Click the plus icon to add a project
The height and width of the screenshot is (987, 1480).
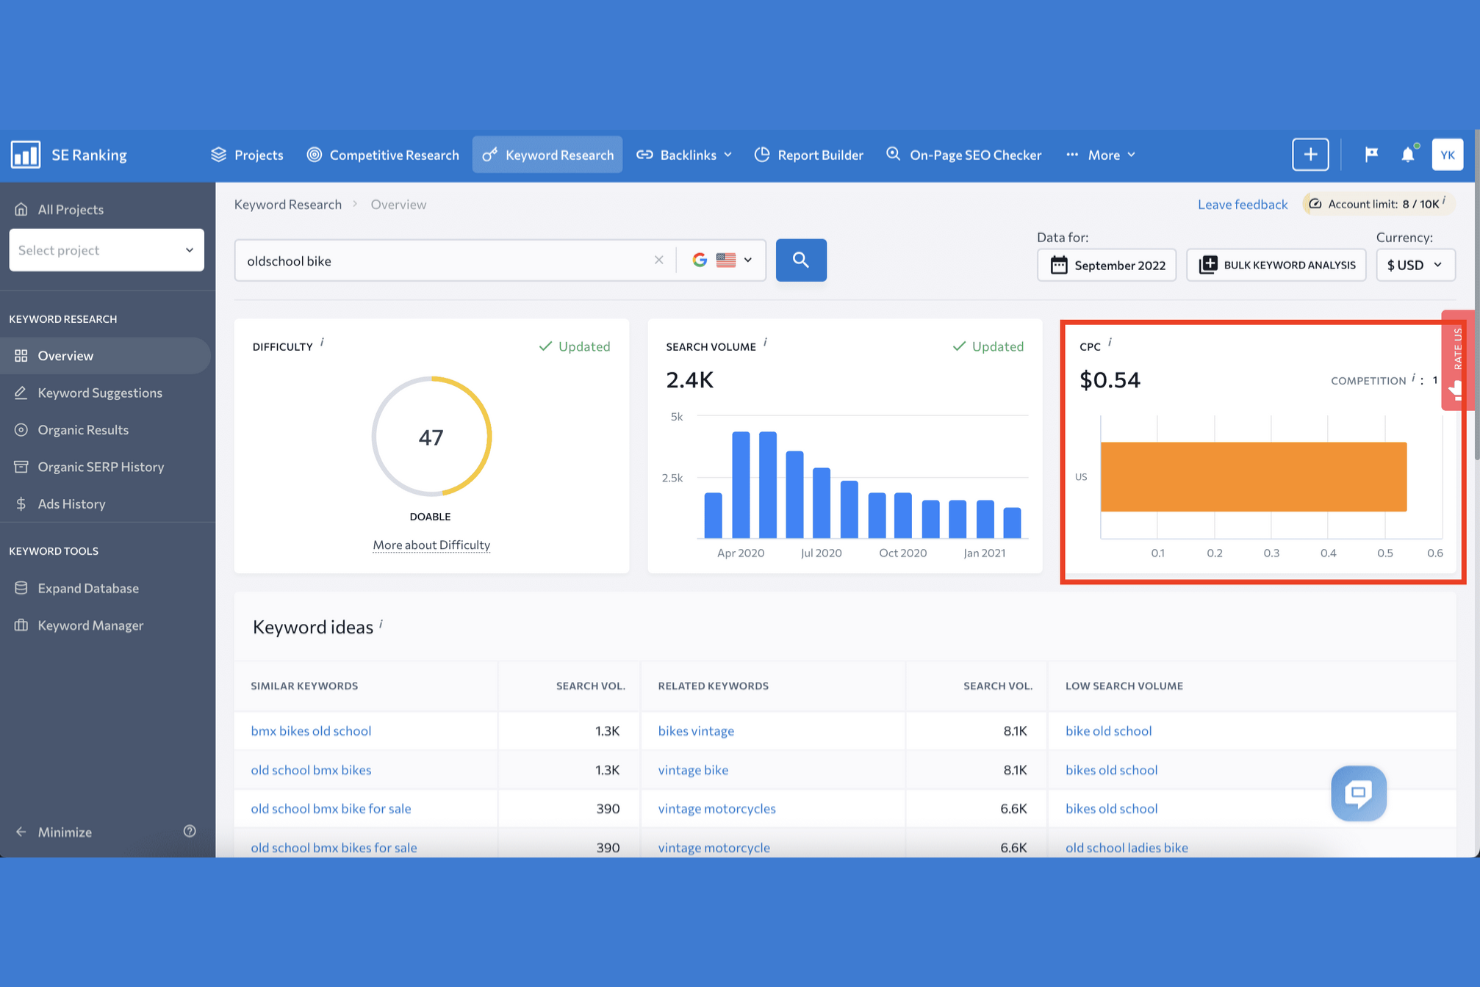click(1310, 154)
